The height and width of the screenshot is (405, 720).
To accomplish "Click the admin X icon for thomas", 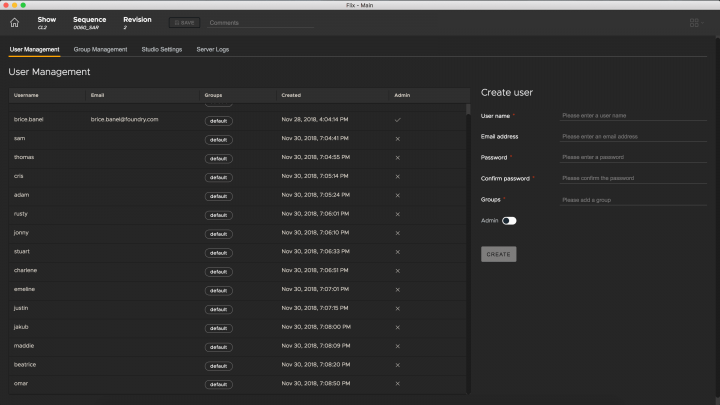I will click(x=398, y=157).
